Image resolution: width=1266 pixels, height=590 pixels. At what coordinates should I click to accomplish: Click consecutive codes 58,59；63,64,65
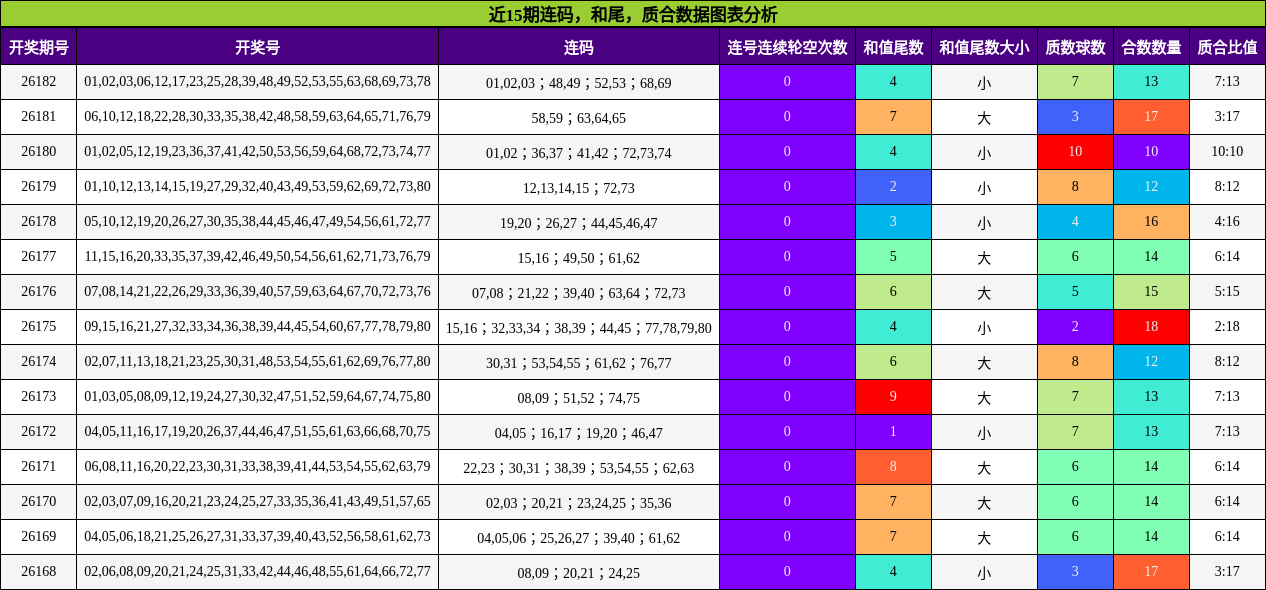(x=579, y=118)
